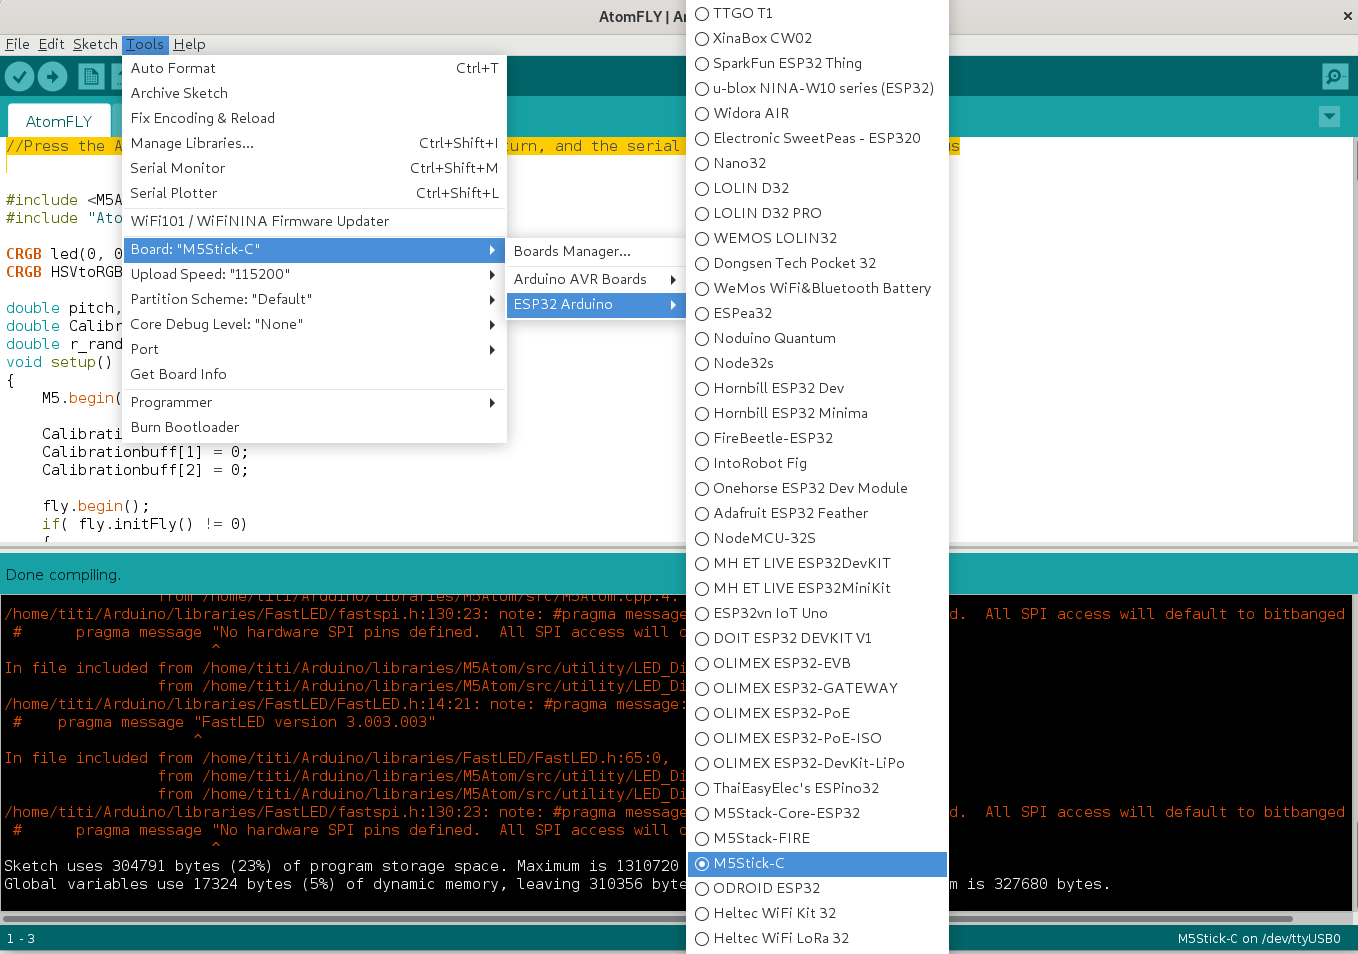The image size is (1358, 954).
Task: Open the Help menu
Action: pyautogui.click(x=189, y=45)
